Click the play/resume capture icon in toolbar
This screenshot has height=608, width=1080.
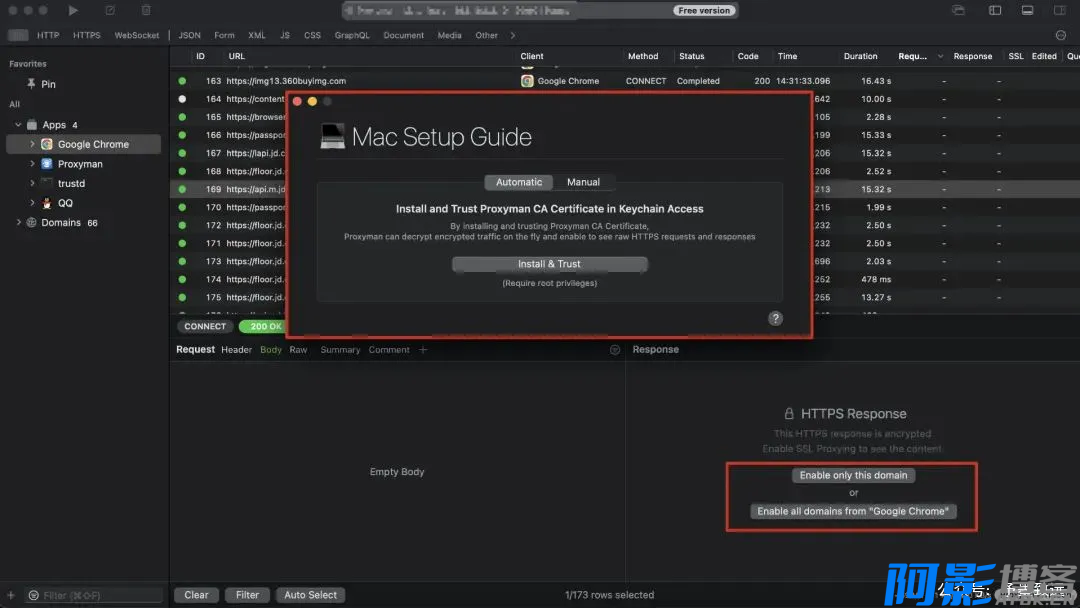pyautogui.click(x=73, y=10)
